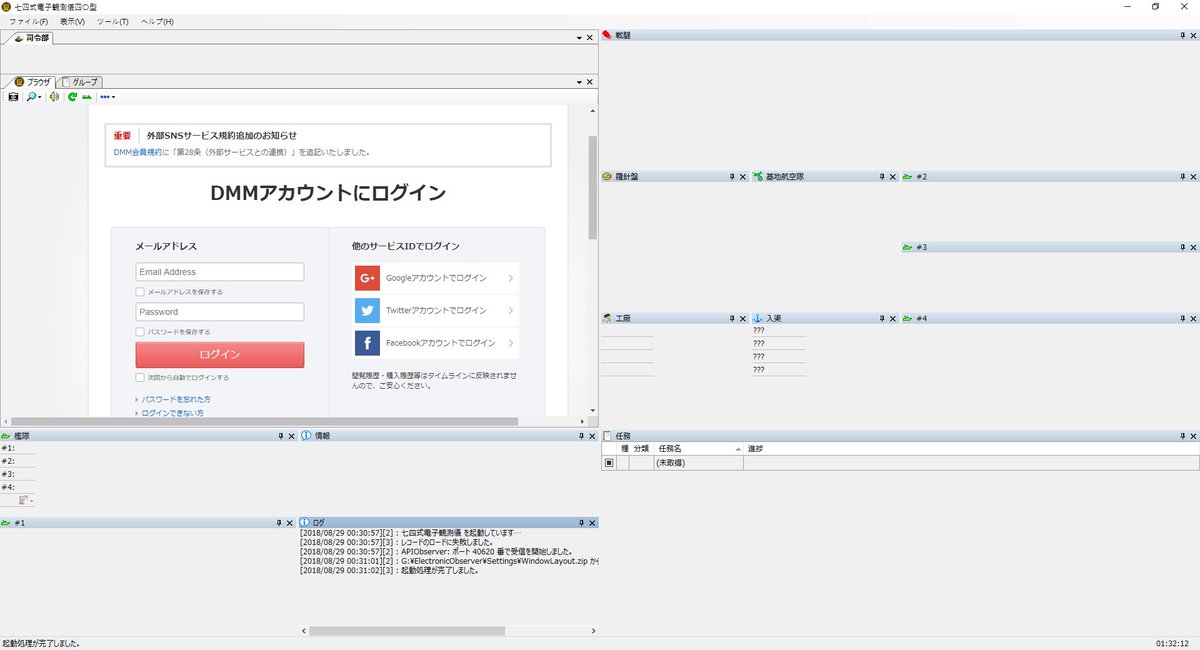Open the magnifier zoom dropdown arrow
Image resolution: width=1200 pixels, height=650 pixels.
pyautogui.click(x=40, y=97)
